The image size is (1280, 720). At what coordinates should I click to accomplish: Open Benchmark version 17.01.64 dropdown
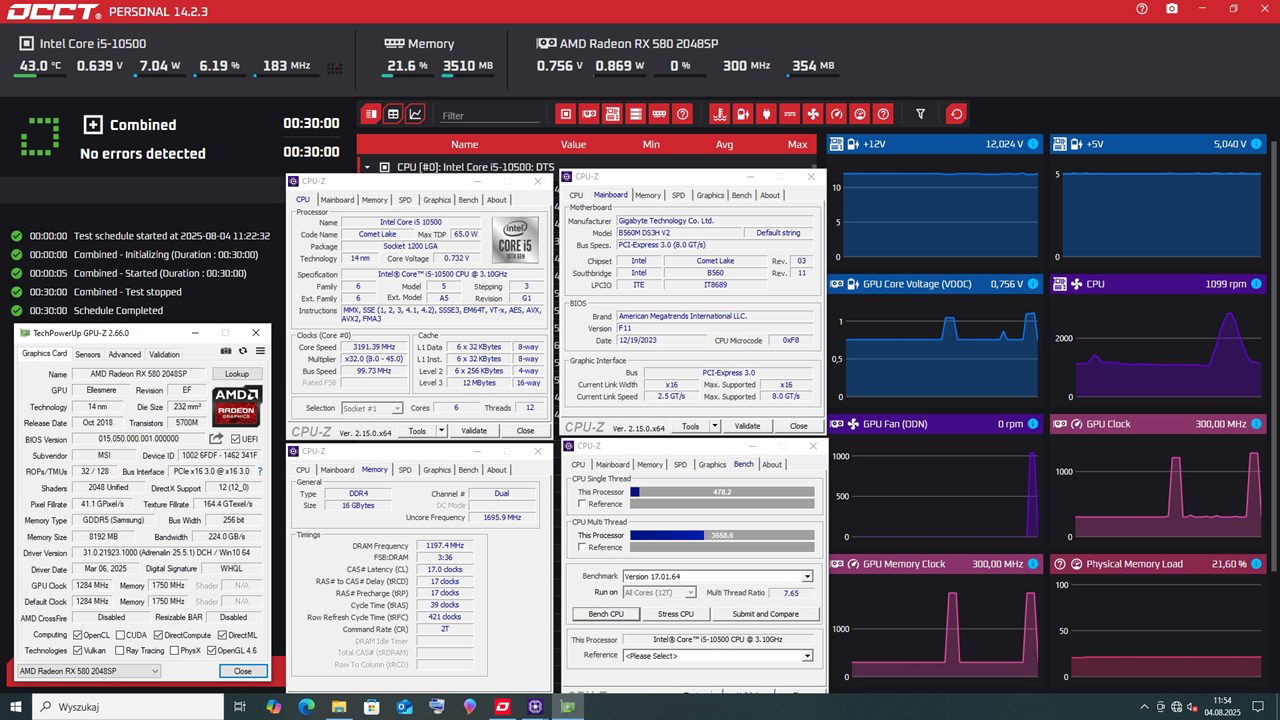pos(717,576)
